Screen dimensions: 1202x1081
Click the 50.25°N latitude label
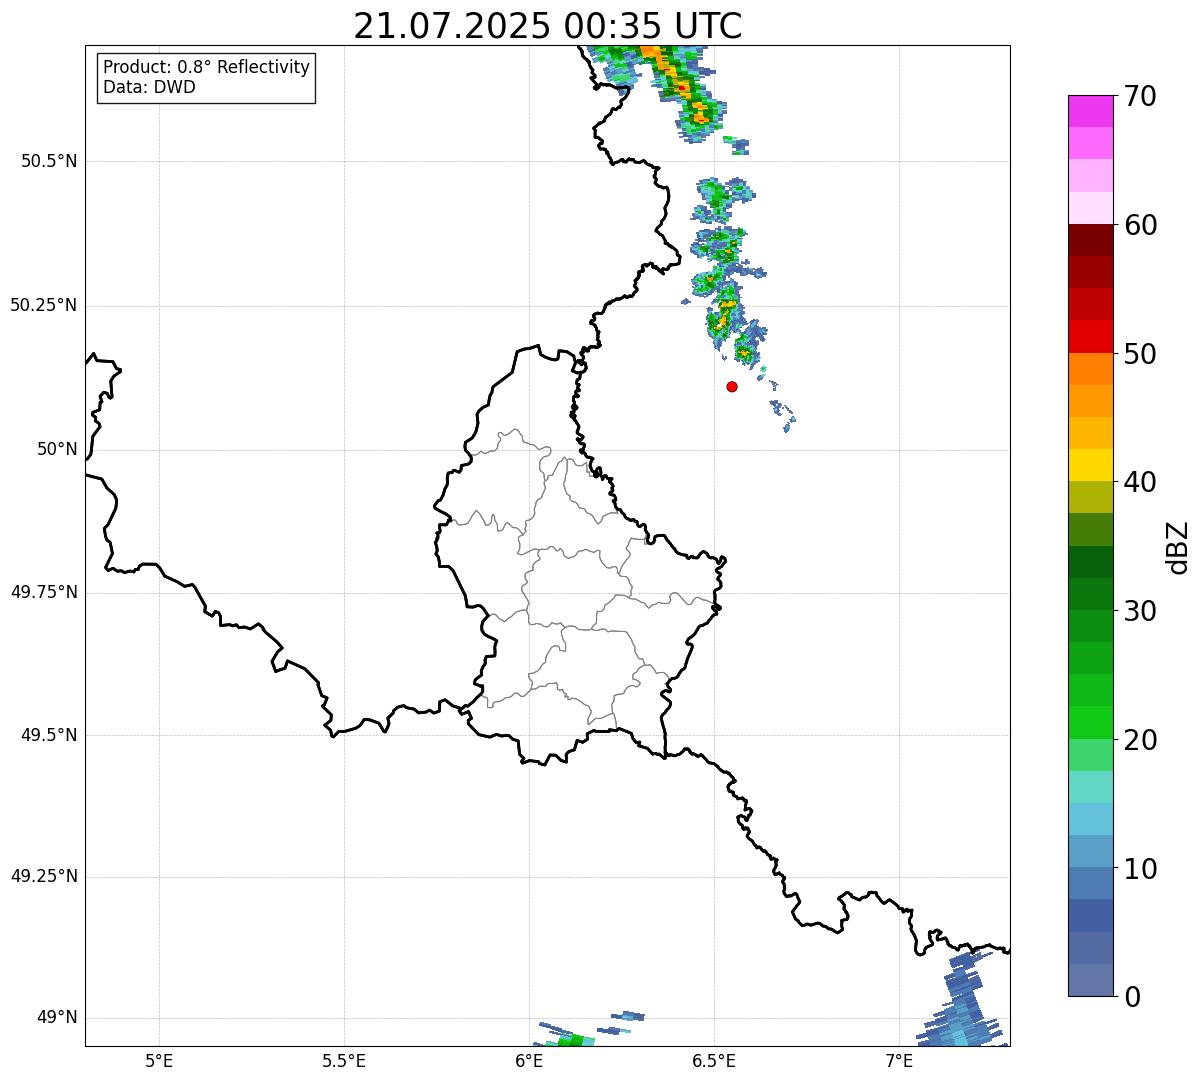(x=44, y=305)
